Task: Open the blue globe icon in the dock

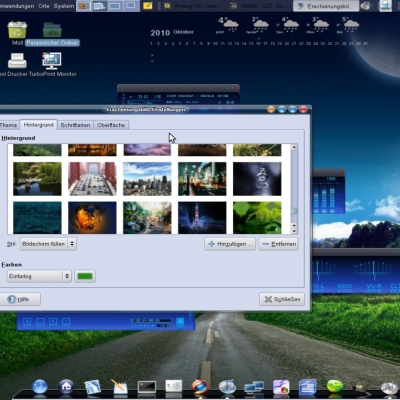Action: (40, 387)
